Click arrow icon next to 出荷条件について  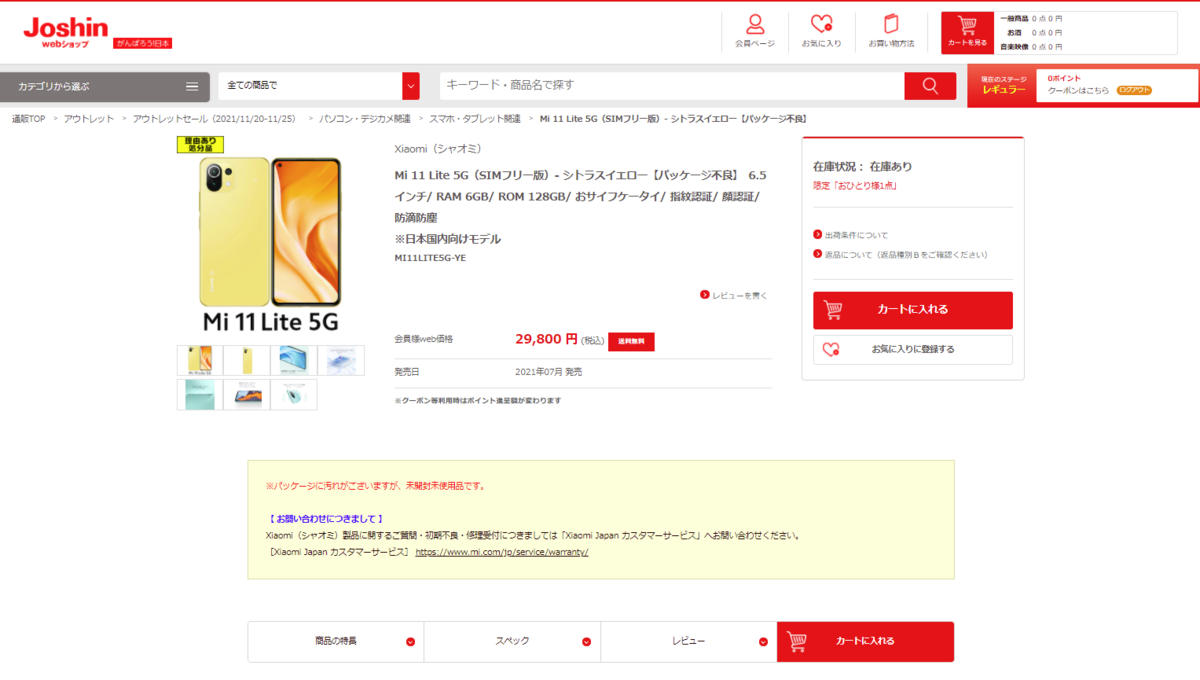pos(818,235)
